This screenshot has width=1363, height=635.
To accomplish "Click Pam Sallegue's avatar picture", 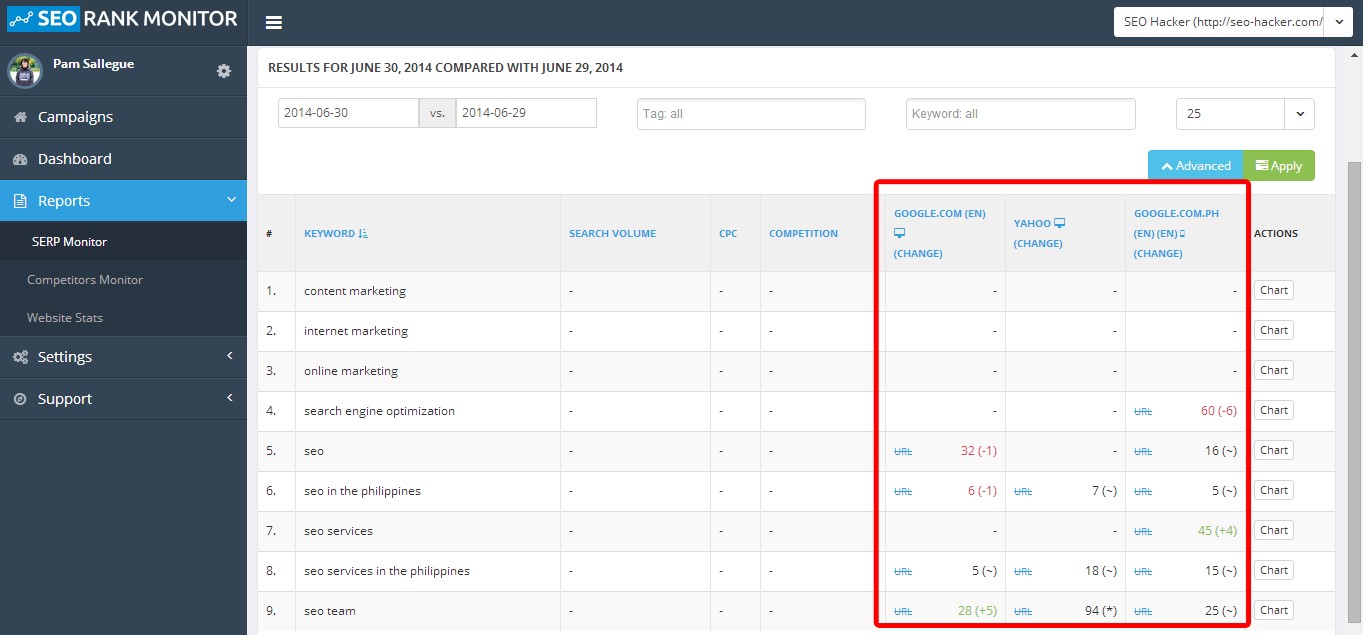I will pyautogui.click(x=24, y=70).
